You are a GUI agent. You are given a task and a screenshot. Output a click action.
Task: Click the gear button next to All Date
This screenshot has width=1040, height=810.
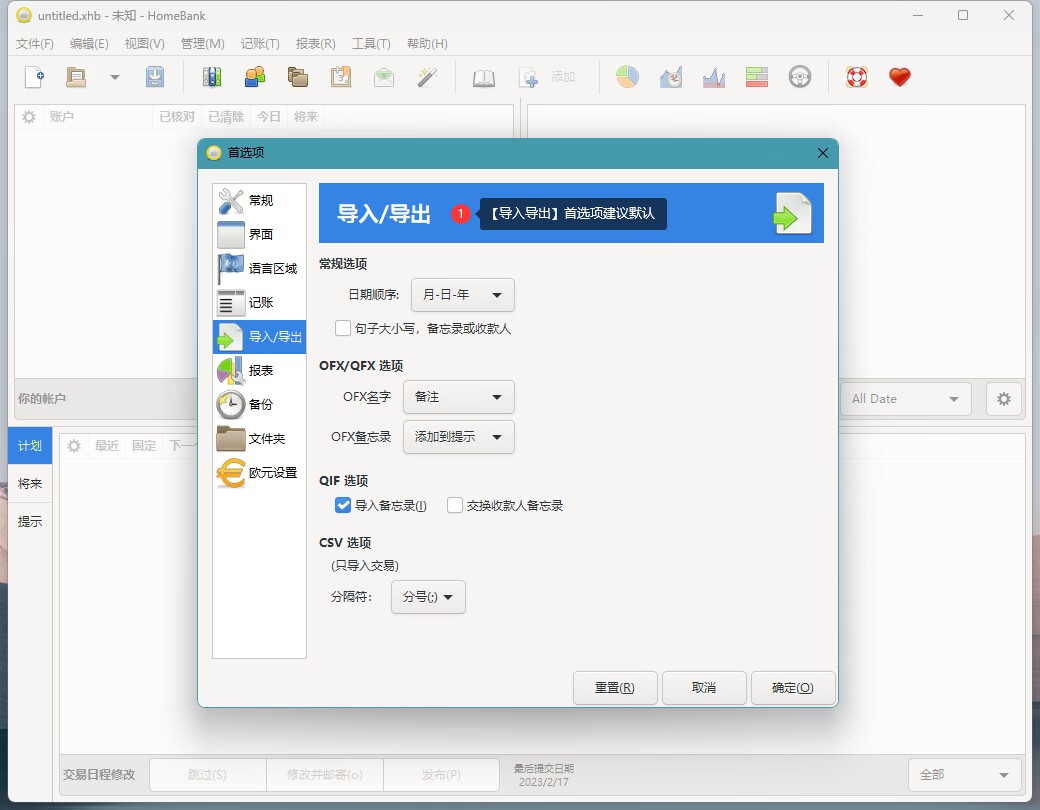point(1004,399)
